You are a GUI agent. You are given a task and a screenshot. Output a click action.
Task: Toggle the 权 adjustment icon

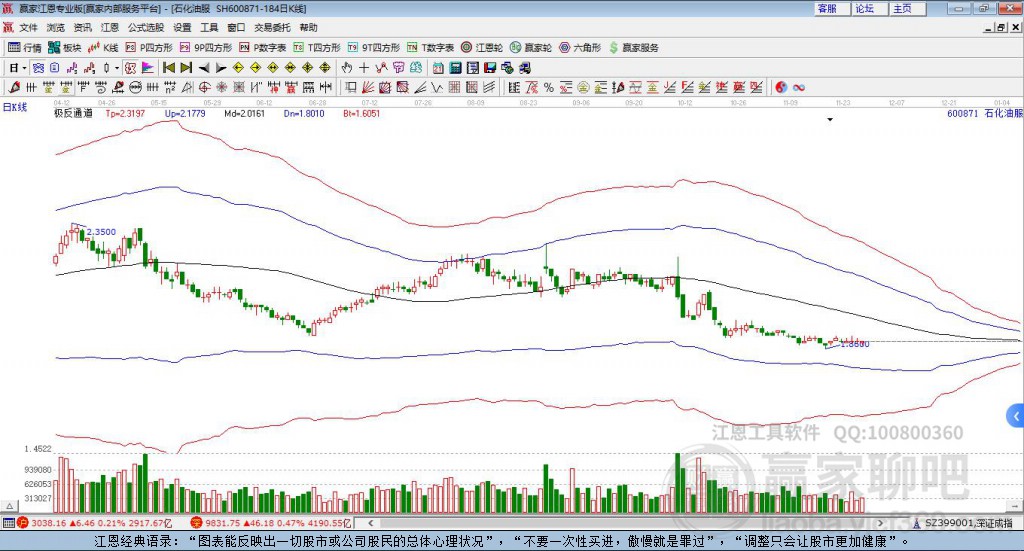[x=130, y=68]
